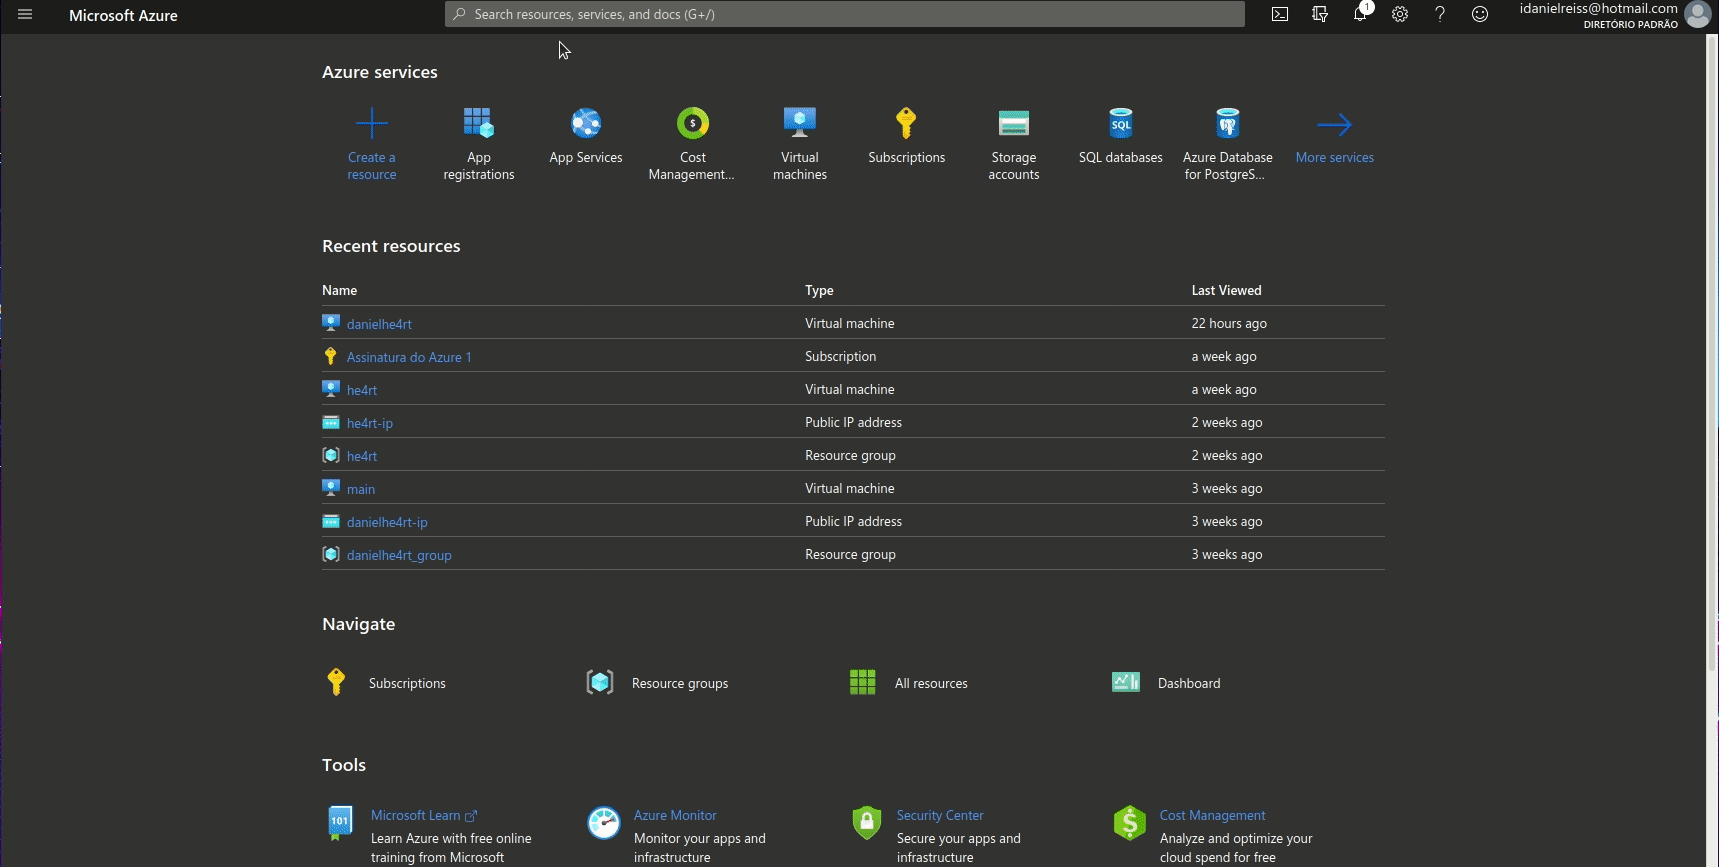Click Dashboard icon under Navigate
The image size is (1719, 867).
point(1126,682)
